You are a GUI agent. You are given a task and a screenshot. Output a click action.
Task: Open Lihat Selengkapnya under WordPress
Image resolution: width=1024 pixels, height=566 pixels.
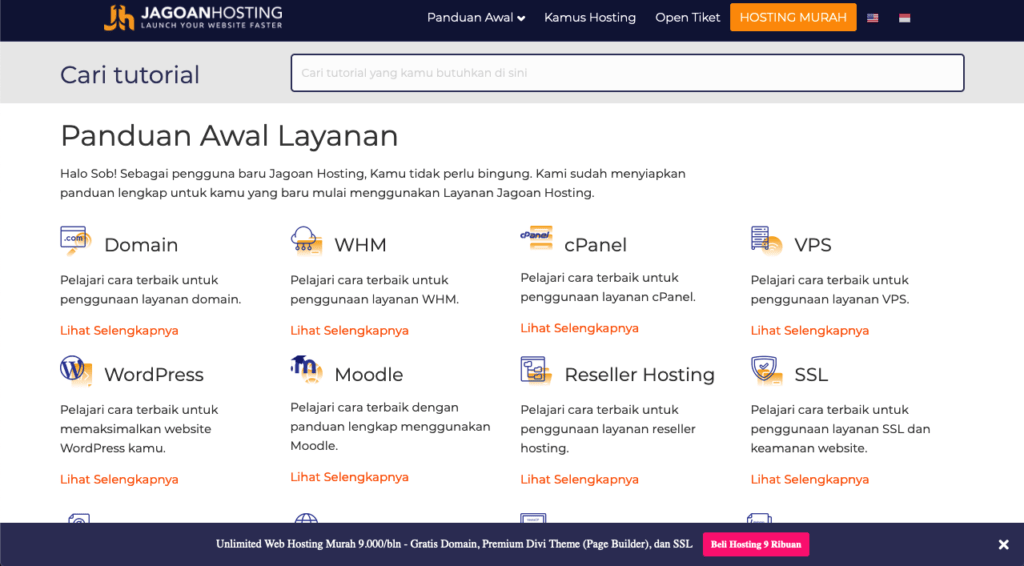119,479
